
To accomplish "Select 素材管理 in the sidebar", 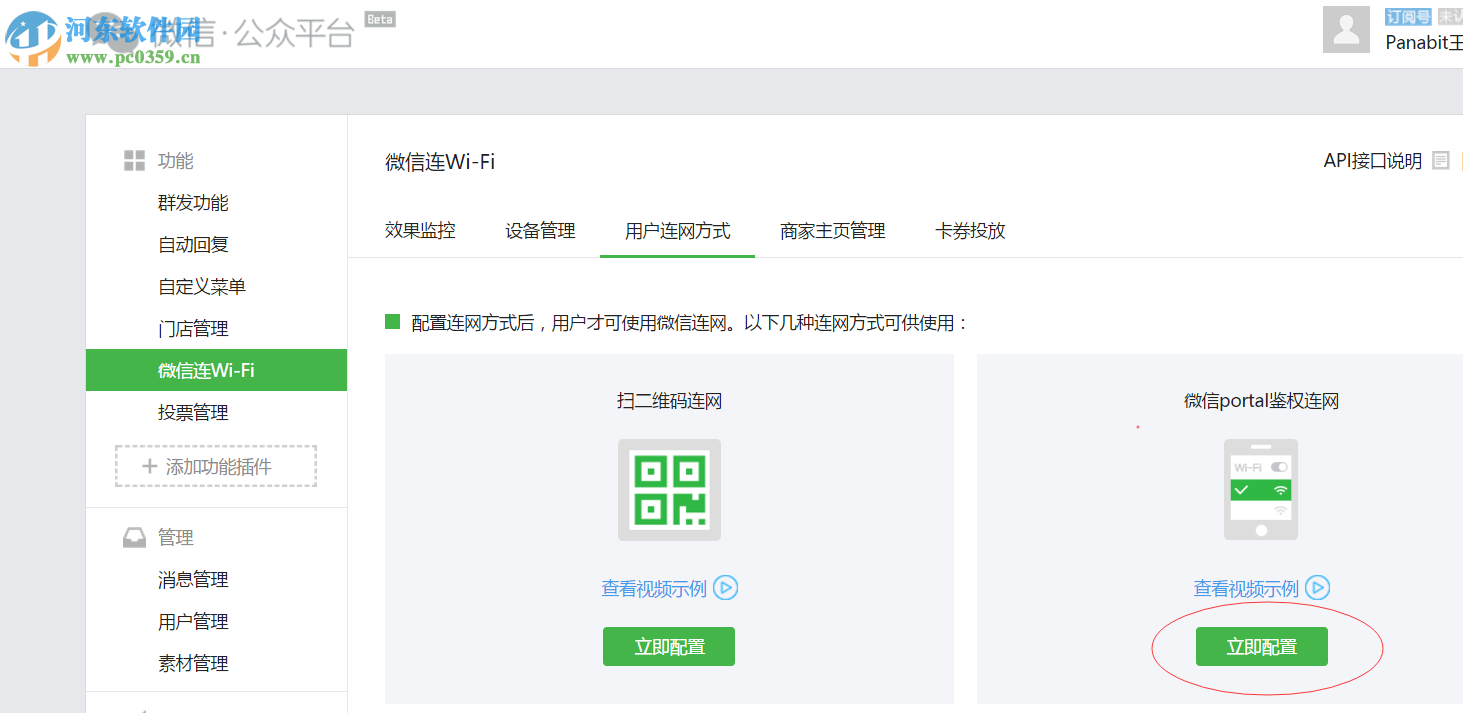I will pyautogui.click(x=193, y=662).
